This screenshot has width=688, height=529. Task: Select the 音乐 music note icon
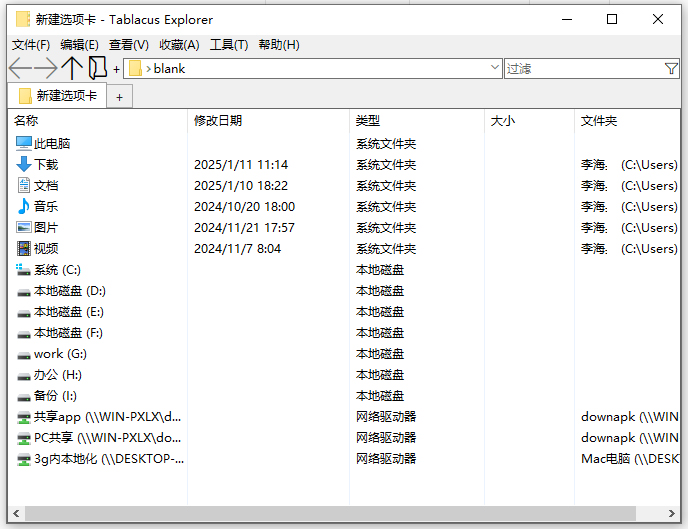[24, 206]
